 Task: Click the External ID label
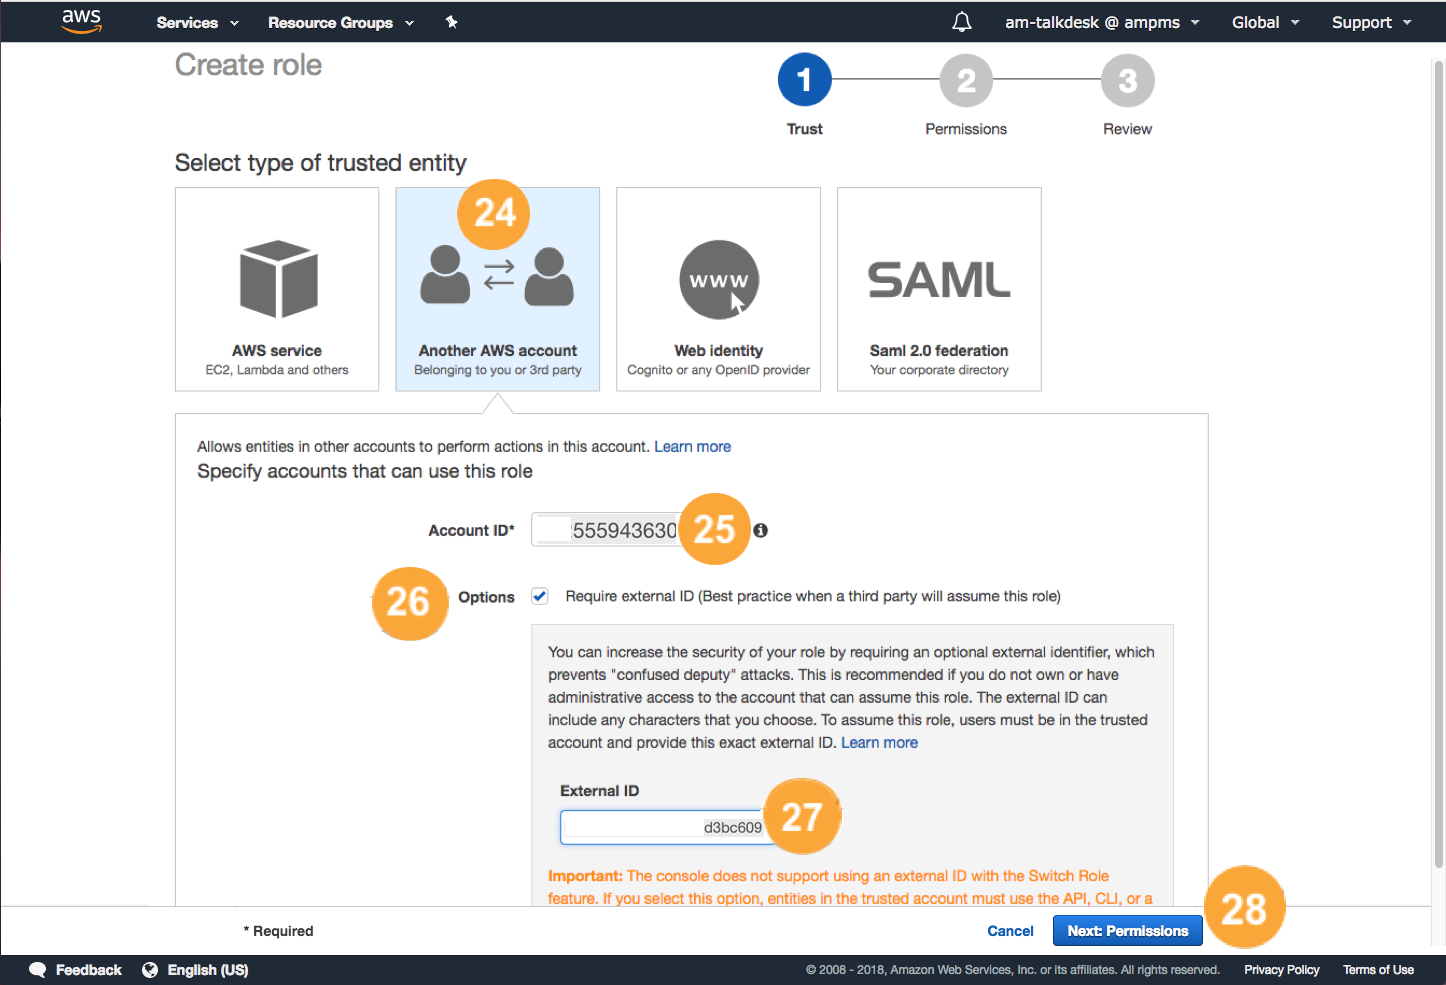click(x=599, y=791)
